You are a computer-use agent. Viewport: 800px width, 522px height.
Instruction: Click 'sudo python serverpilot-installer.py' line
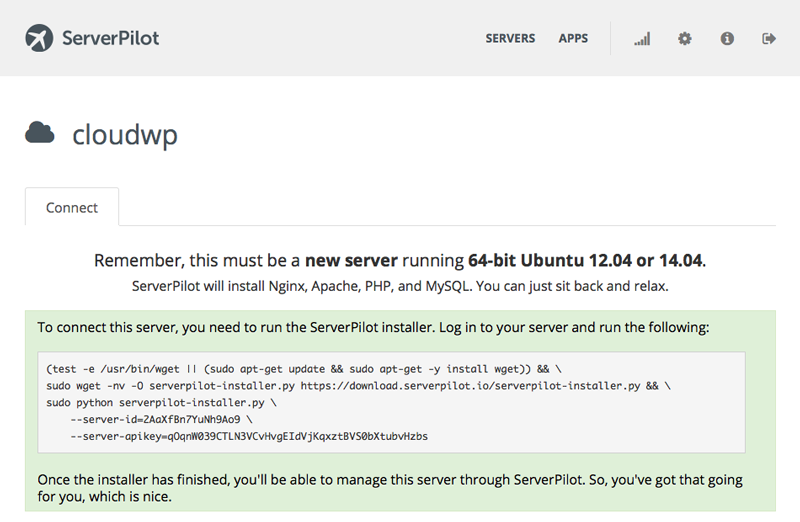[161, 403]
